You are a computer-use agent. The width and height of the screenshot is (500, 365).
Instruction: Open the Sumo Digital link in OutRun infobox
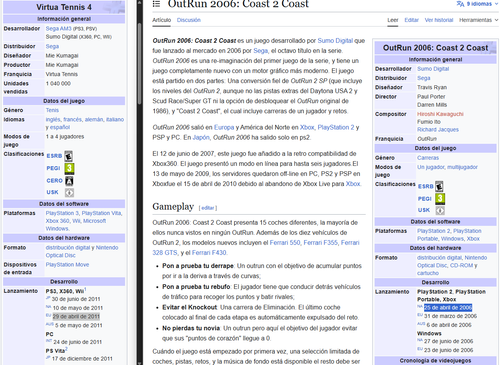(x=433, y=69)
